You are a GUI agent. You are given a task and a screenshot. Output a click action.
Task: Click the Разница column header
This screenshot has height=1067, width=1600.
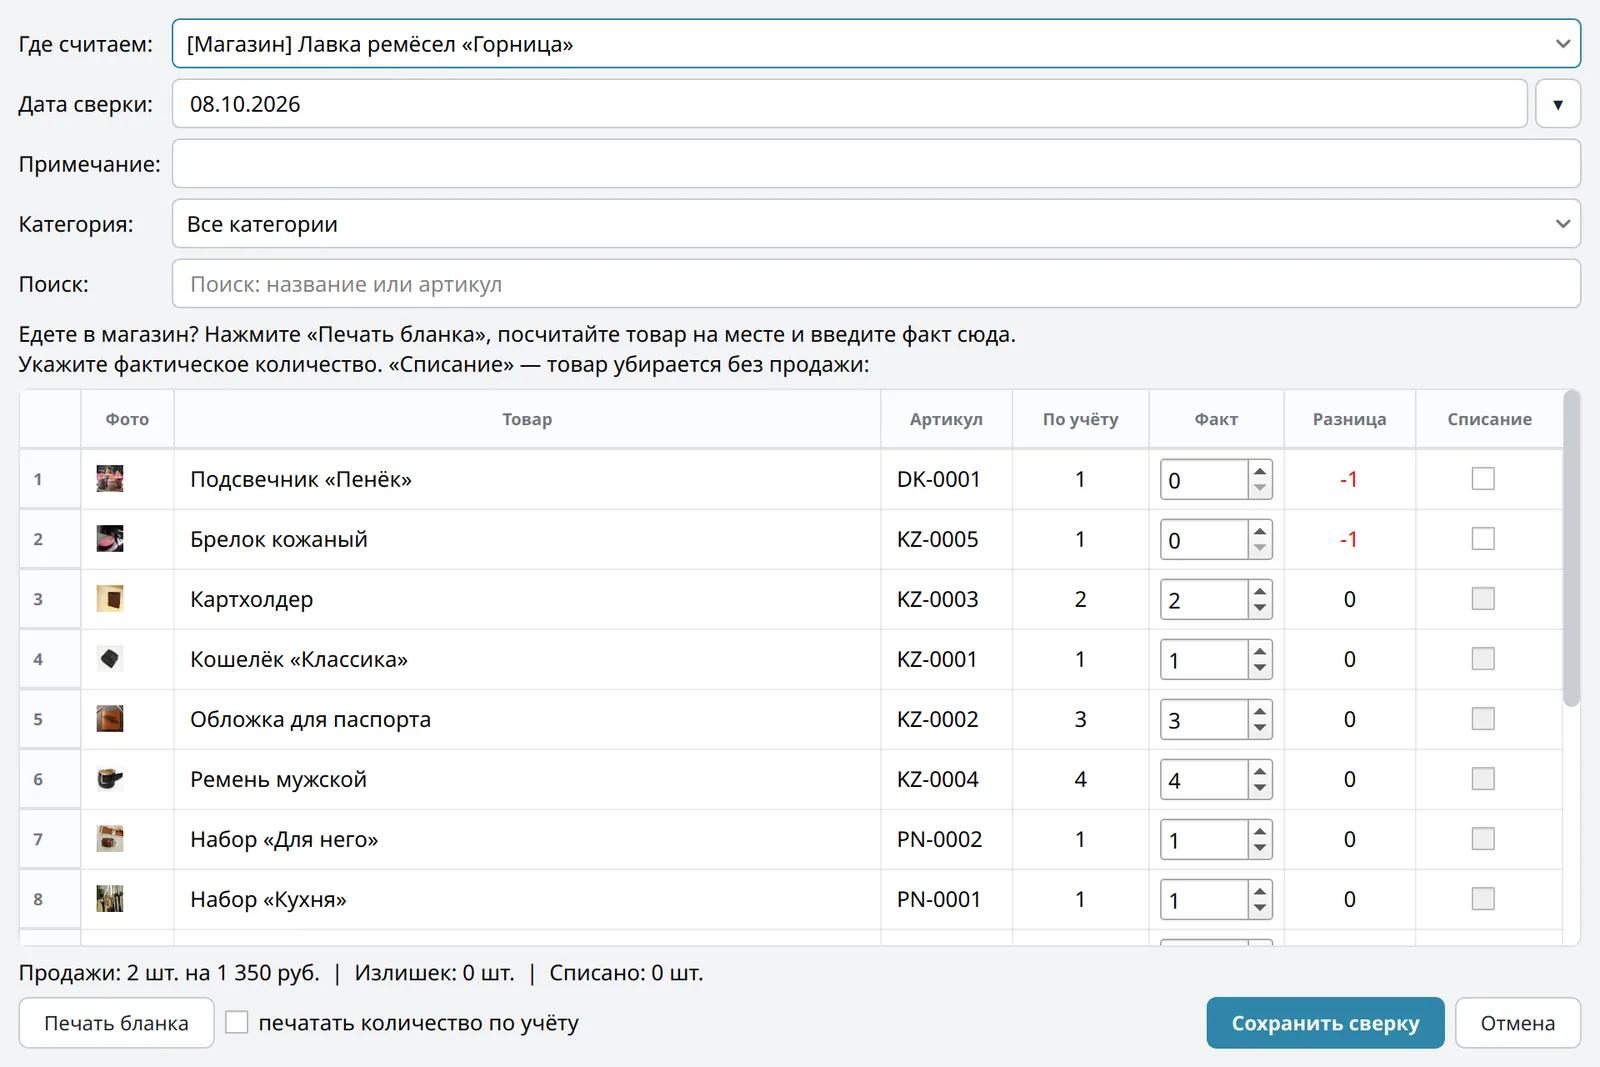click(x=1349, y=419)
